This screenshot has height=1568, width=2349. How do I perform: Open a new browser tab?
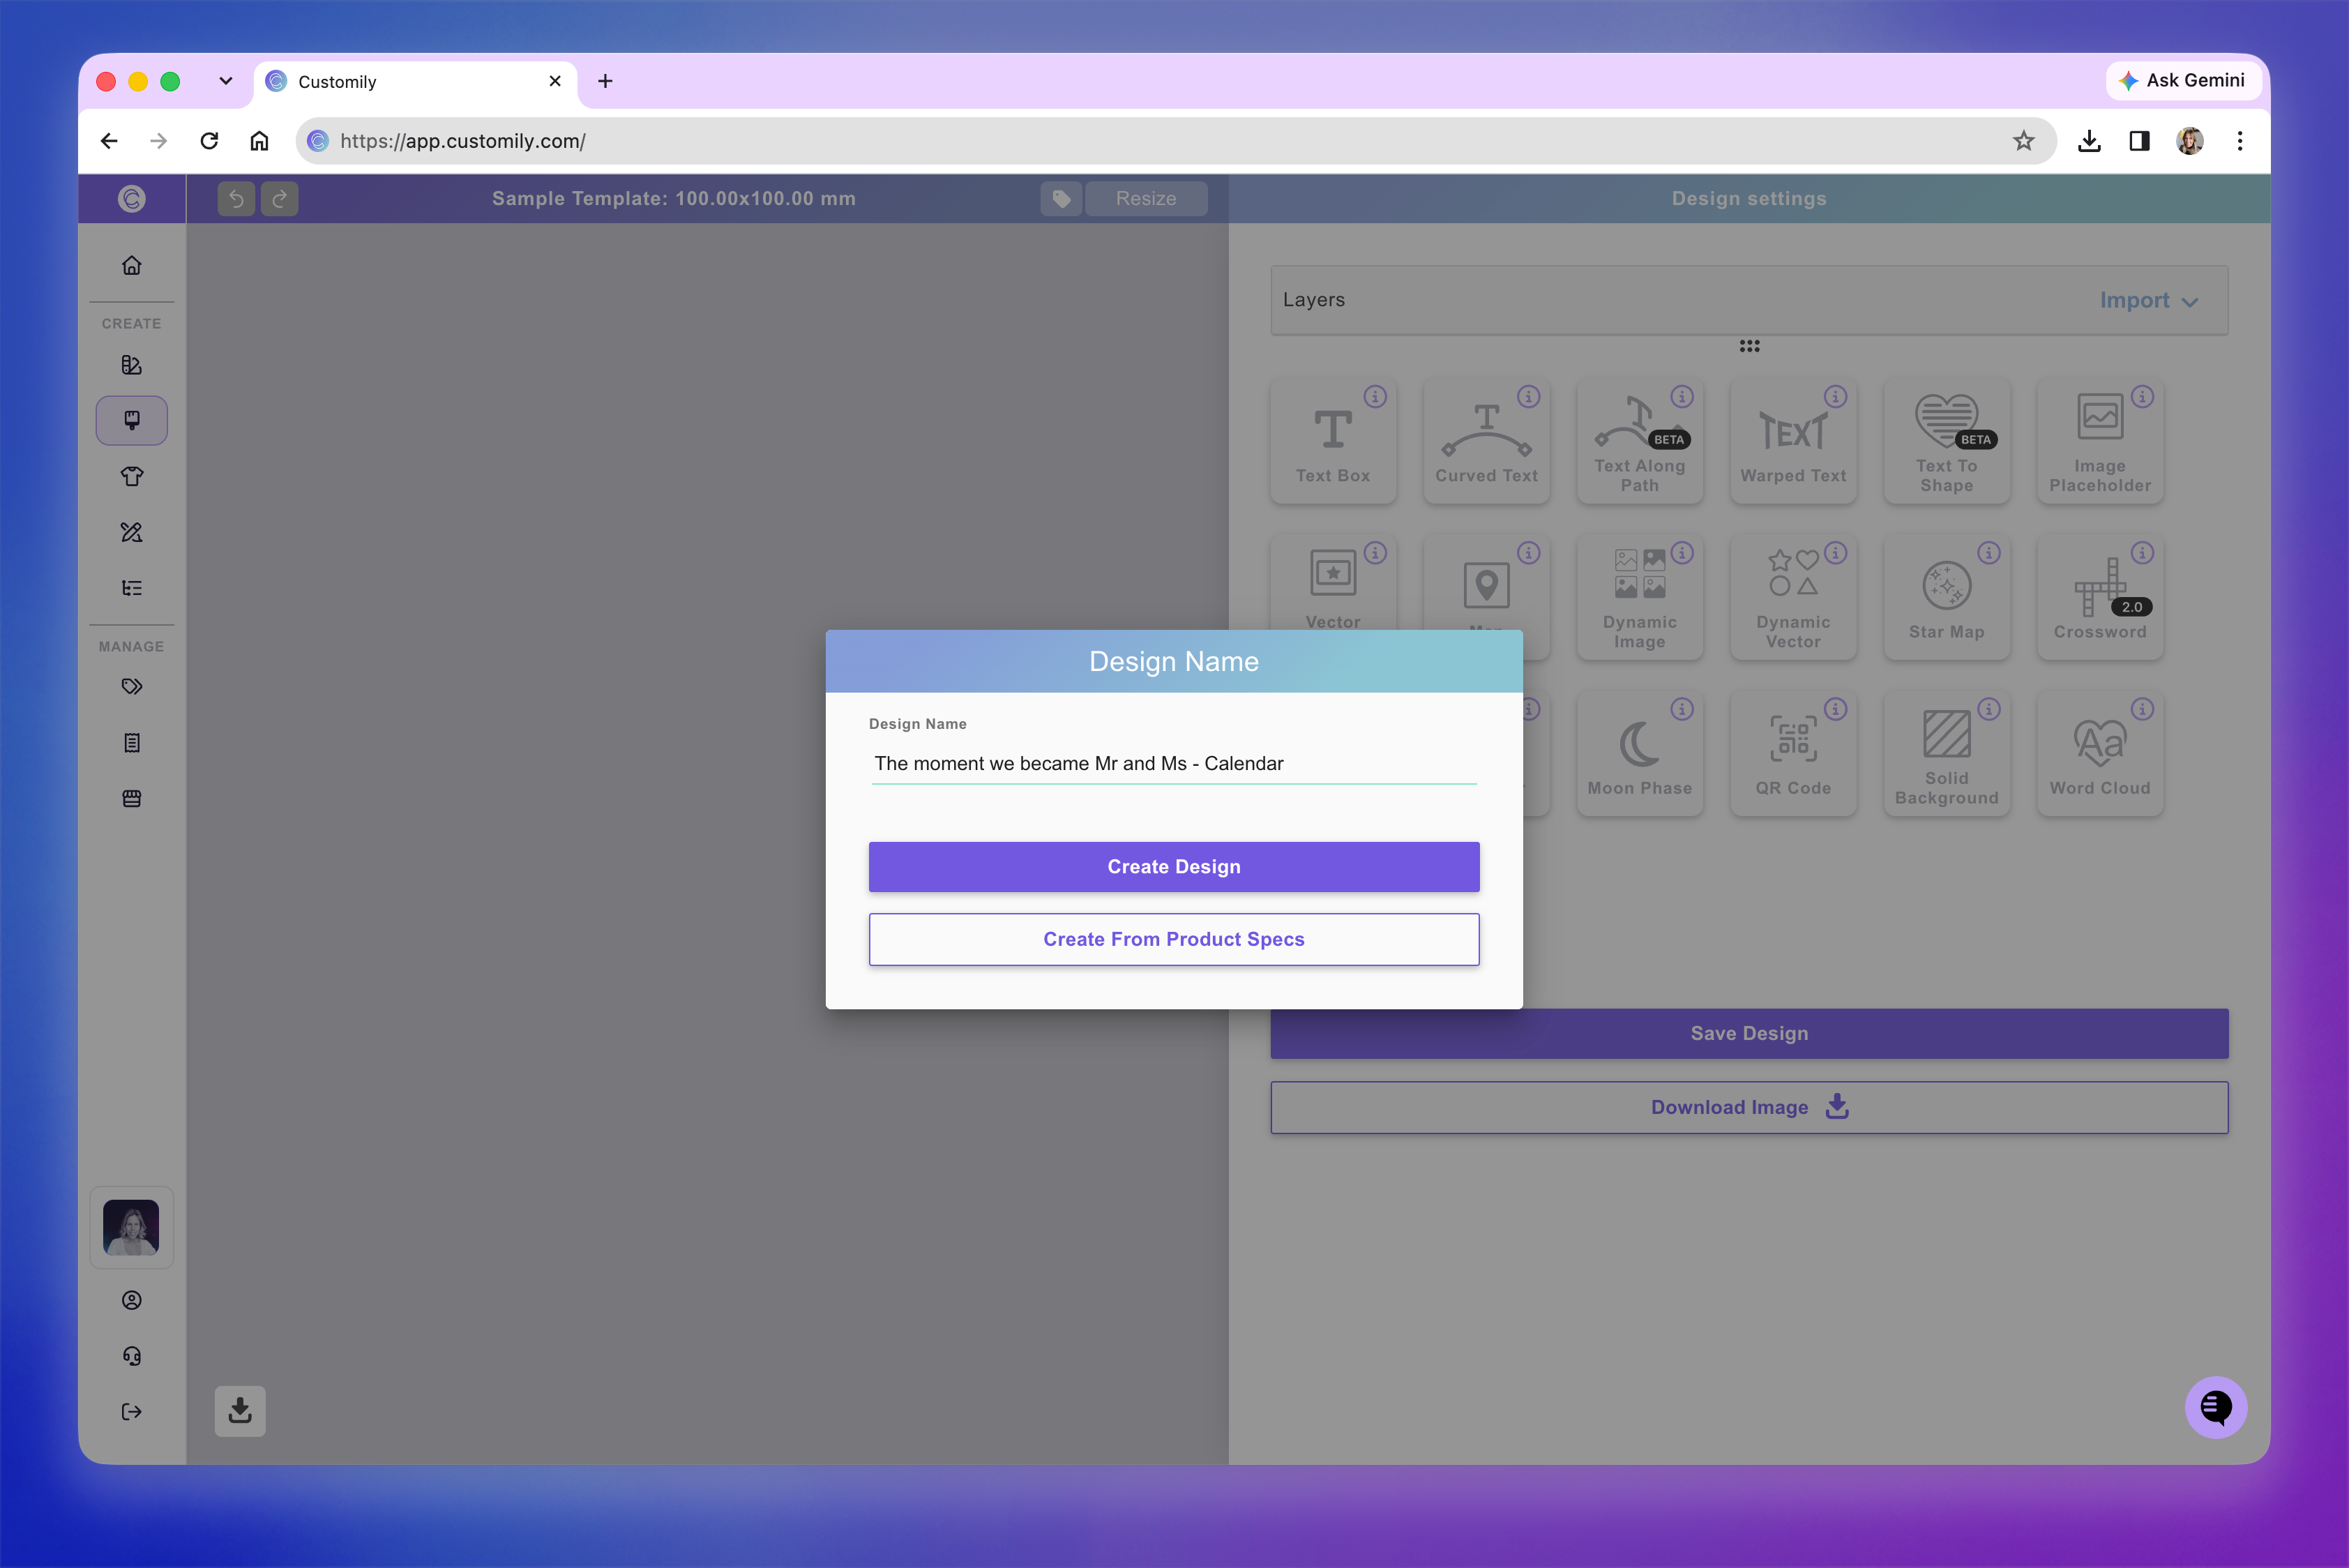(x=605, y=81)
